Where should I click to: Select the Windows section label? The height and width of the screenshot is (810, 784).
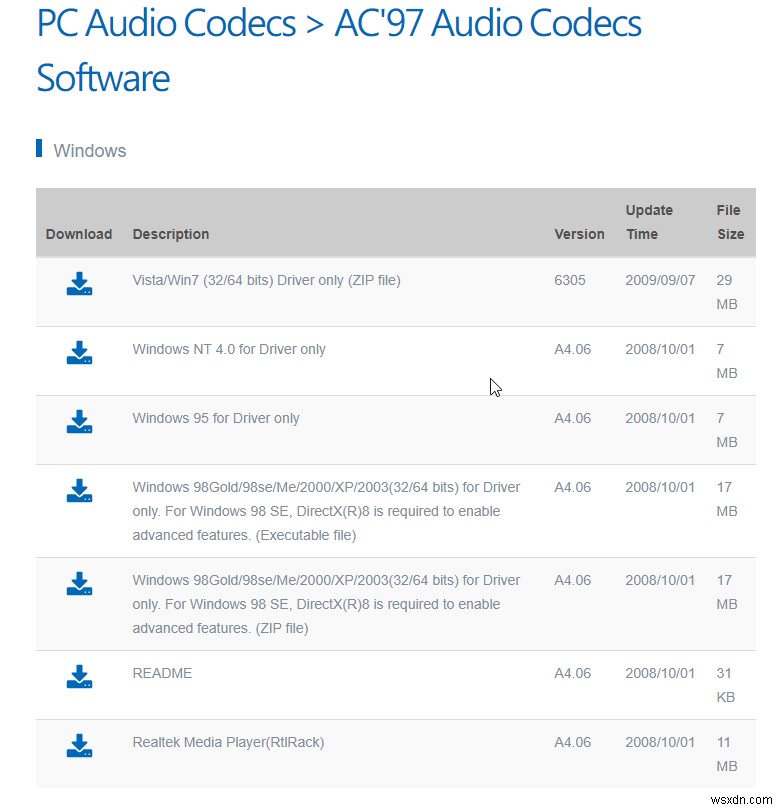click(88, 150)
